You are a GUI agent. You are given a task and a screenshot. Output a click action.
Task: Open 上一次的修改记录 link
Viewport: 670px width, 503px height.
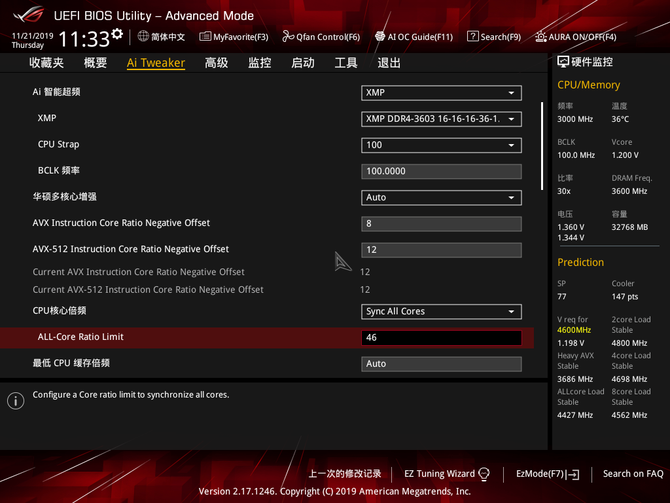(345, 474)
